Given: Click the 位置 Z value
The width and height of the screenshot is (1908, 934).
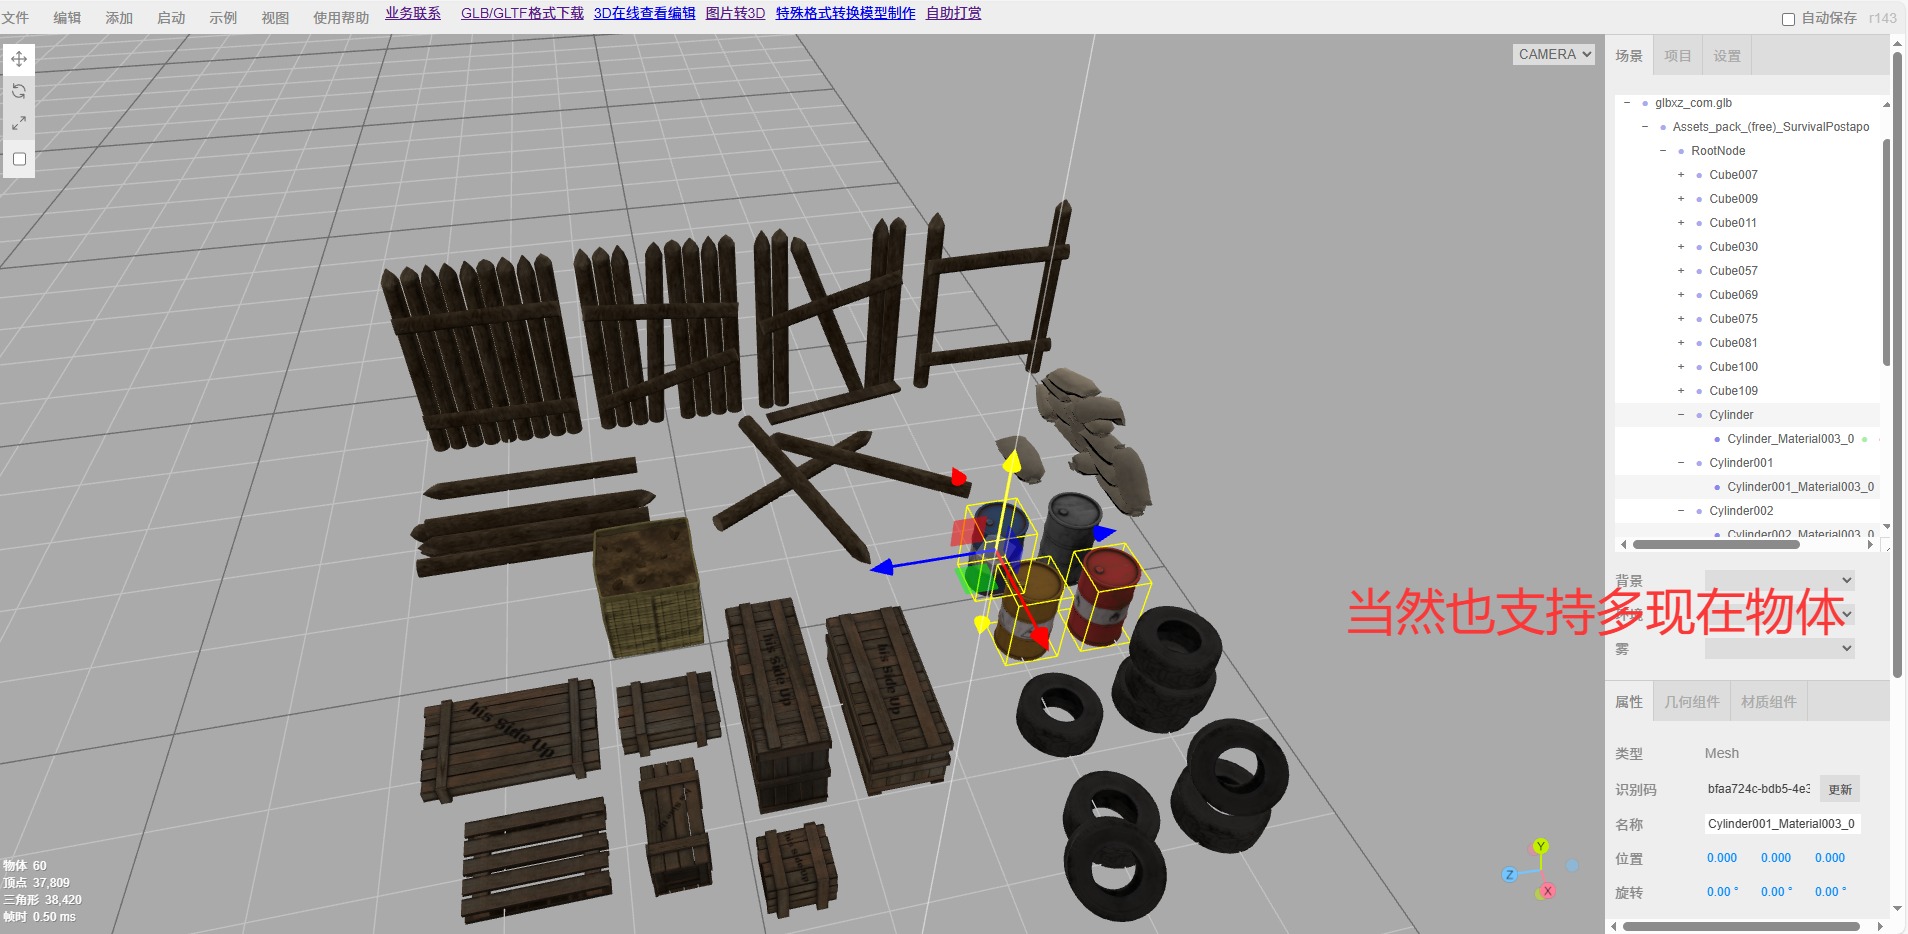Looking at the screenshot, I should (x=1830, y=858).
